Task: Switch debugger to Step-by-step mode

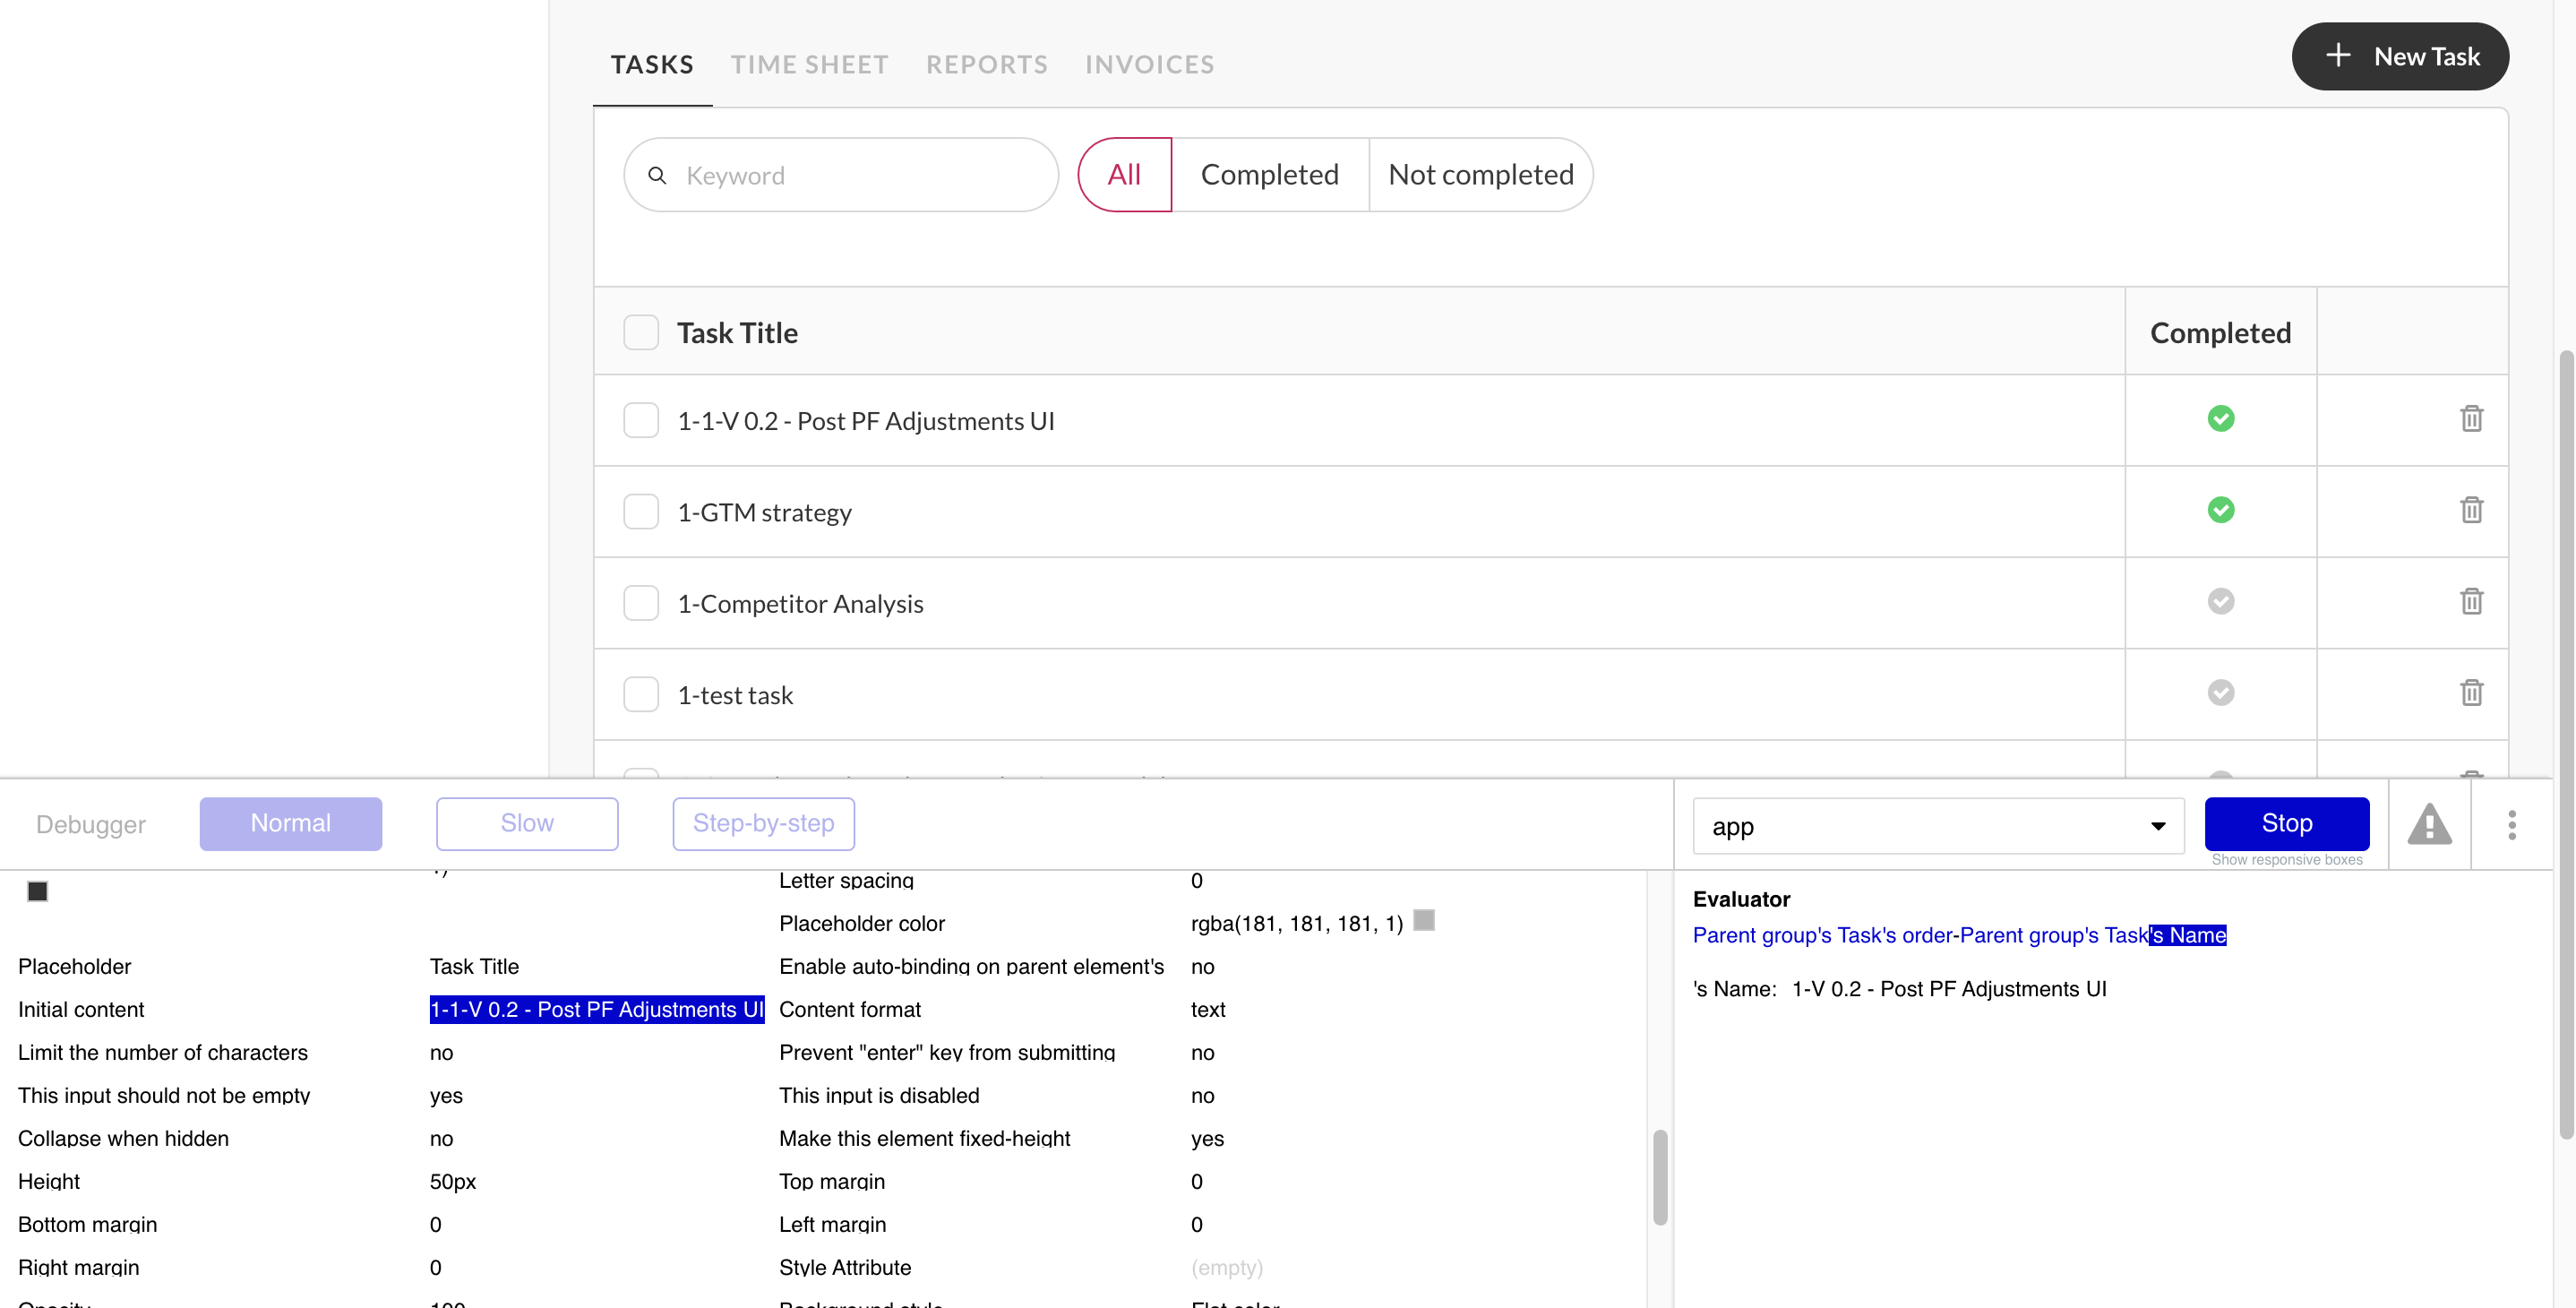Action: click(763, 823)
